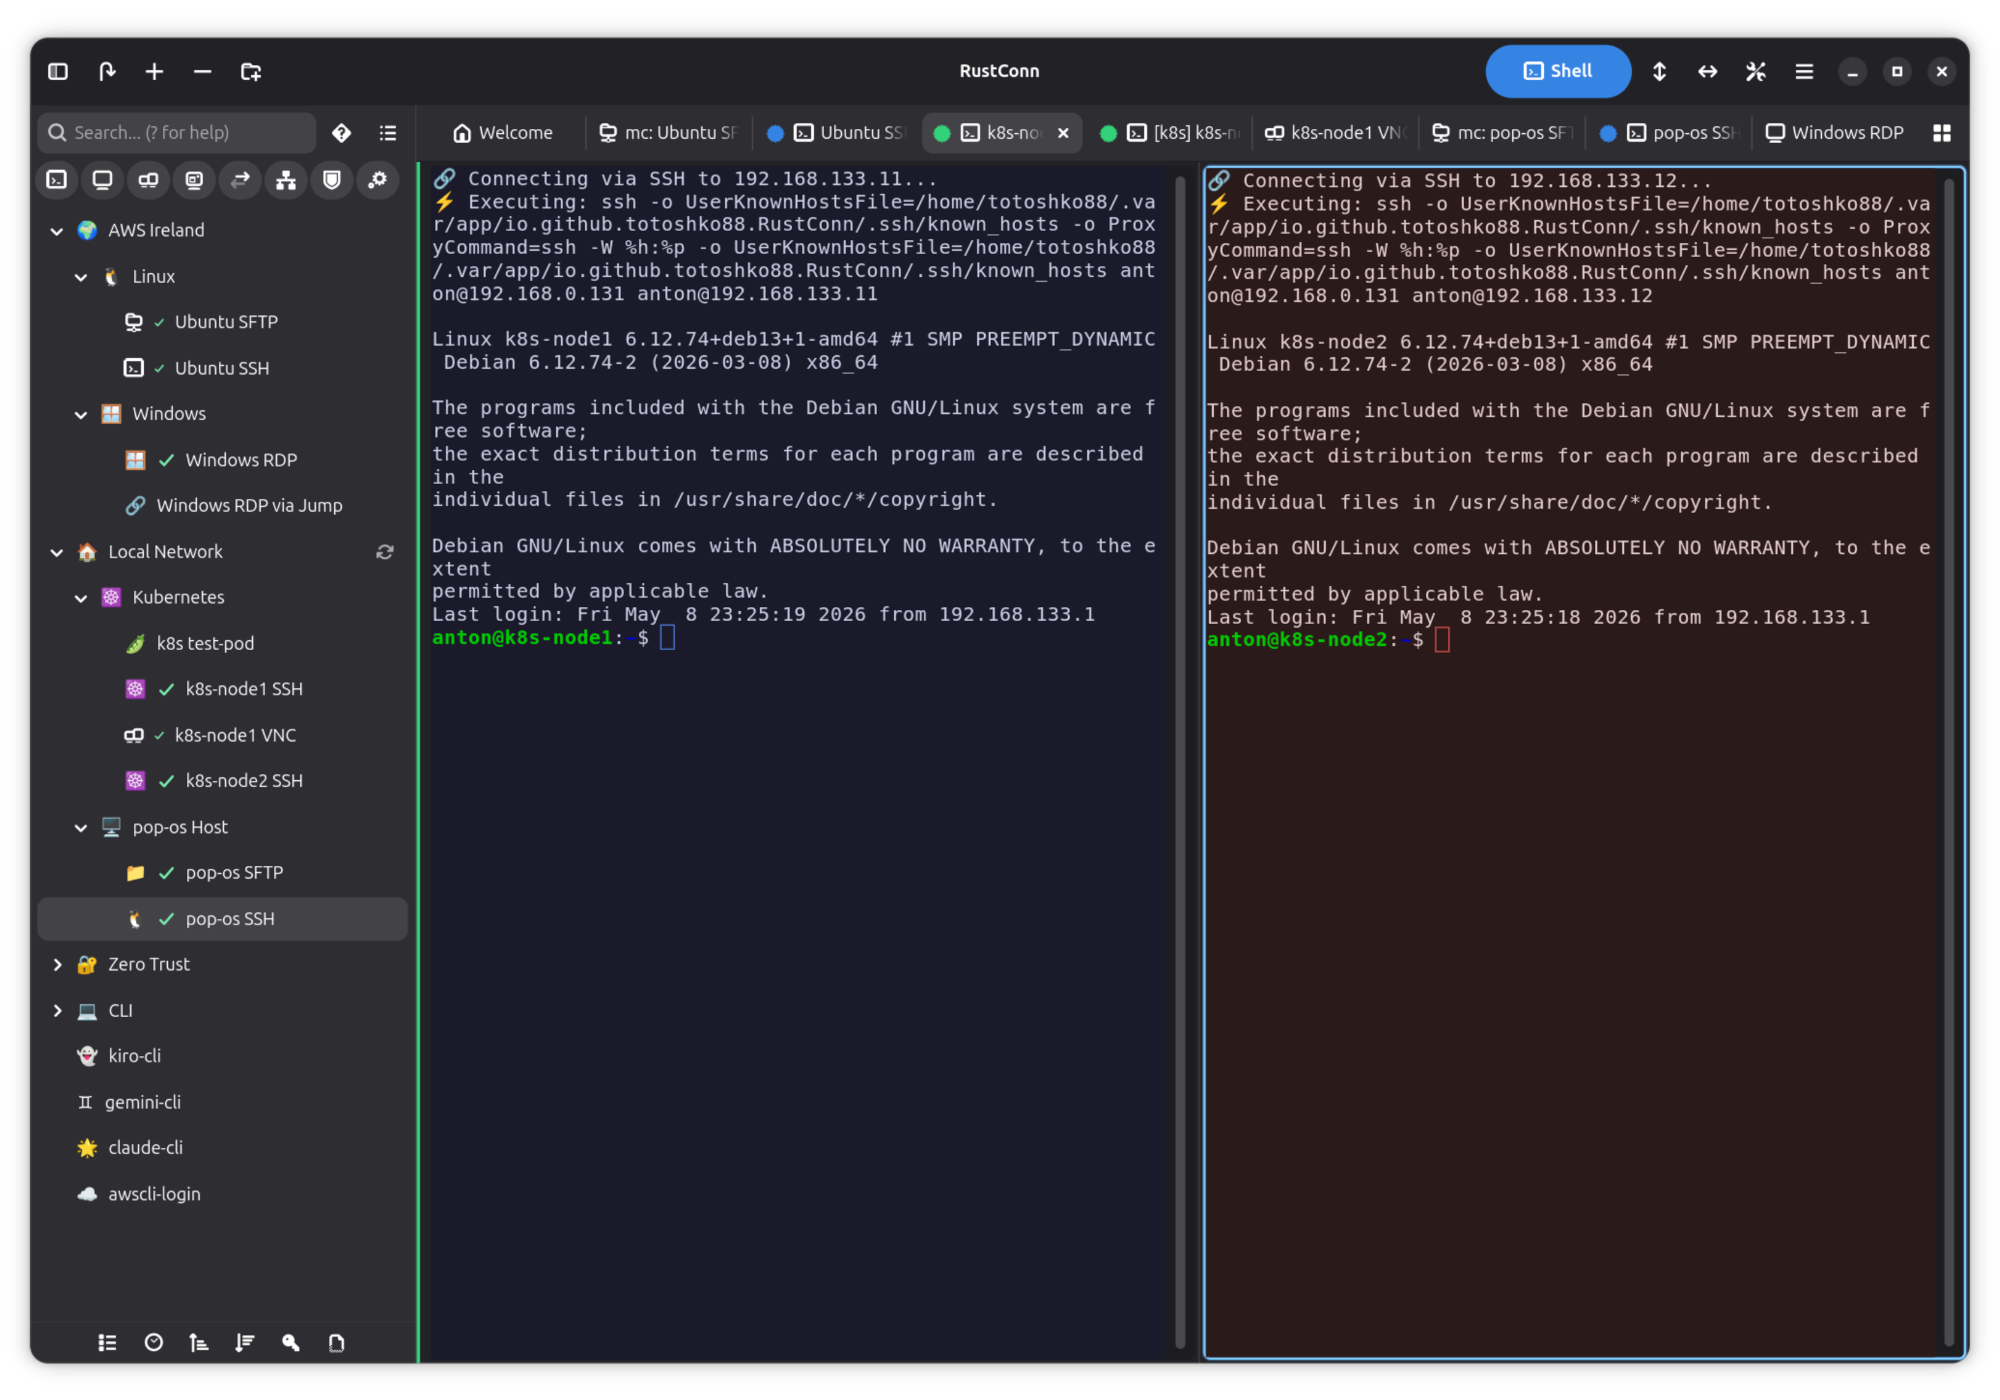Select the claude-cli entry
The image size is (2000, 1400).
[x=222, y=1148]
